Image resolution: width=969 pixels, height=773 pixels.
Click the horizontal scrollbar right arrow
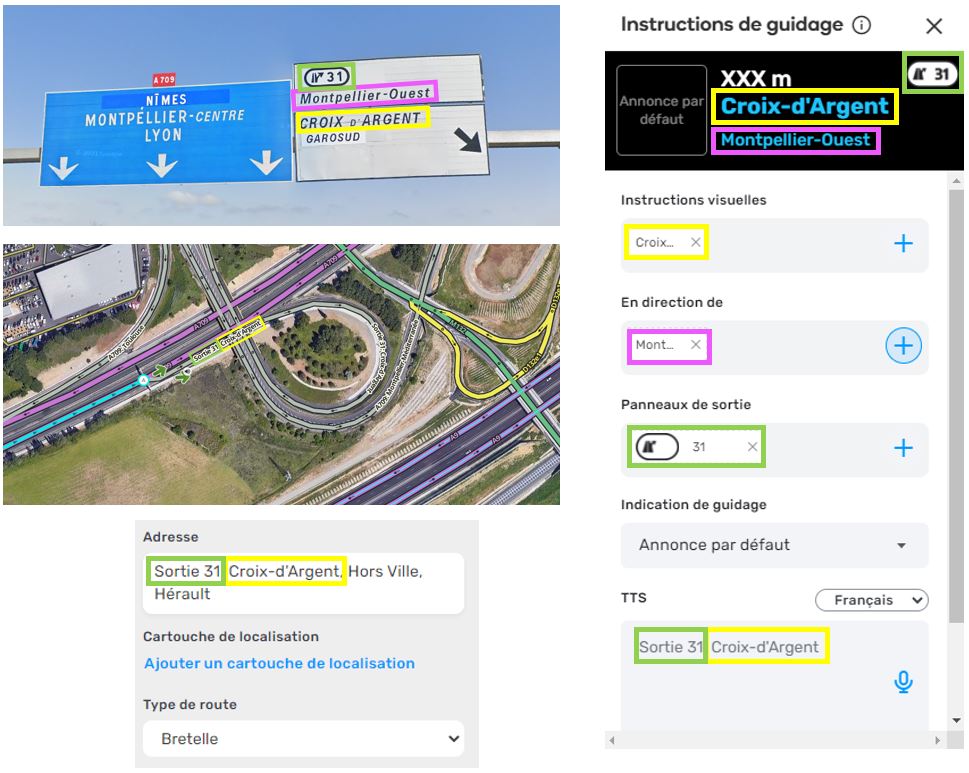pos(937,741)
